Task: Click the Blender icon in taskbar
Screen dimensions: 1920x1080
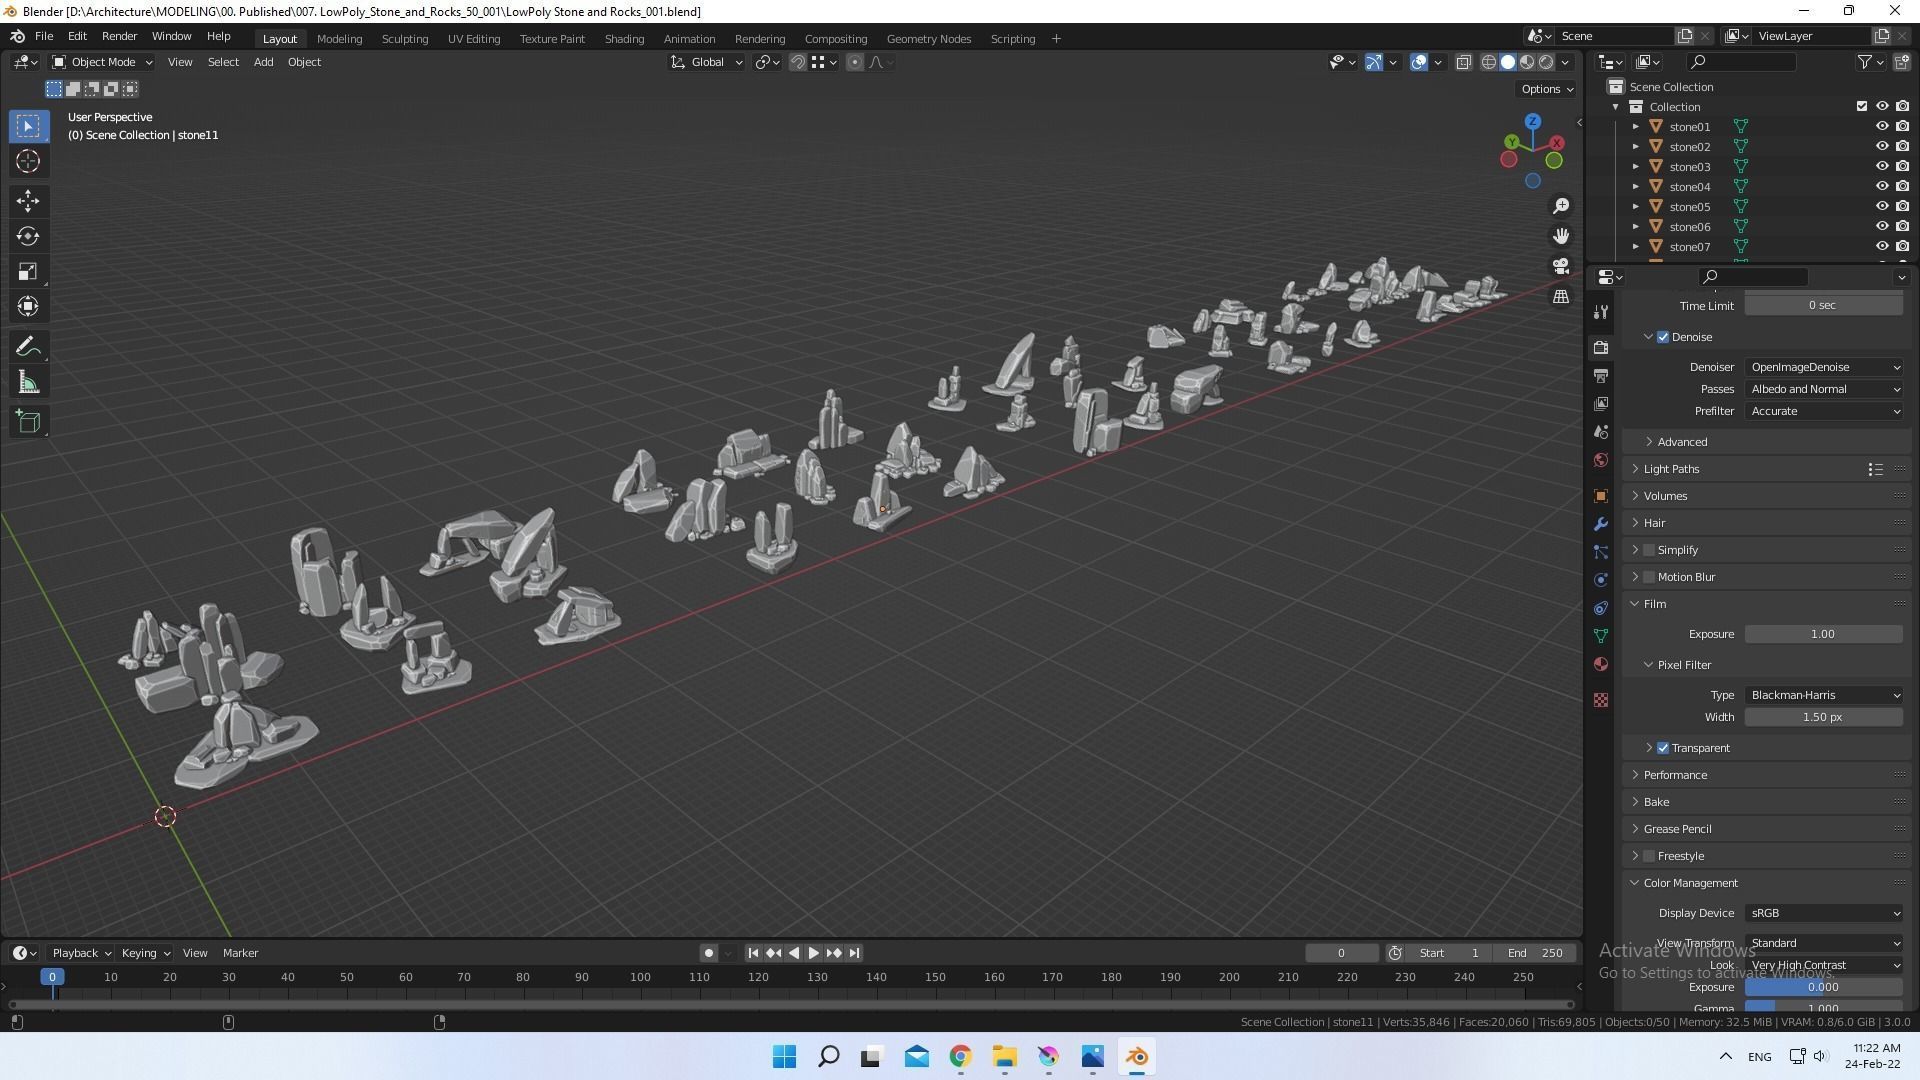Action: coord(1137,1057)
